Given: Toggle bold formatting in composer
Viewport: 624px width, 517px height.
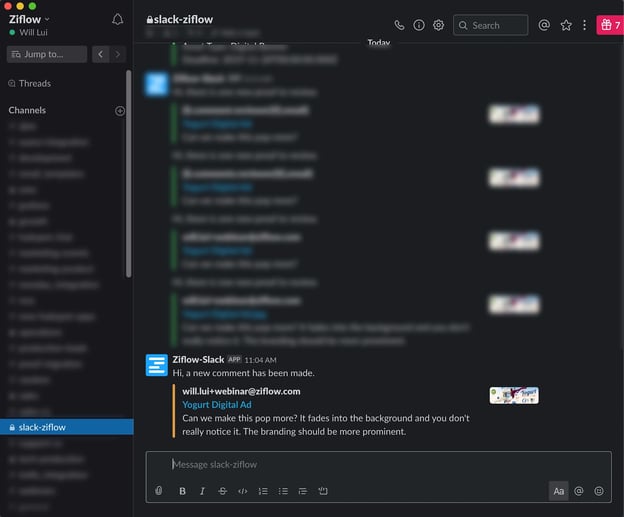Looking at the screenshot, I should pos(182,491).
